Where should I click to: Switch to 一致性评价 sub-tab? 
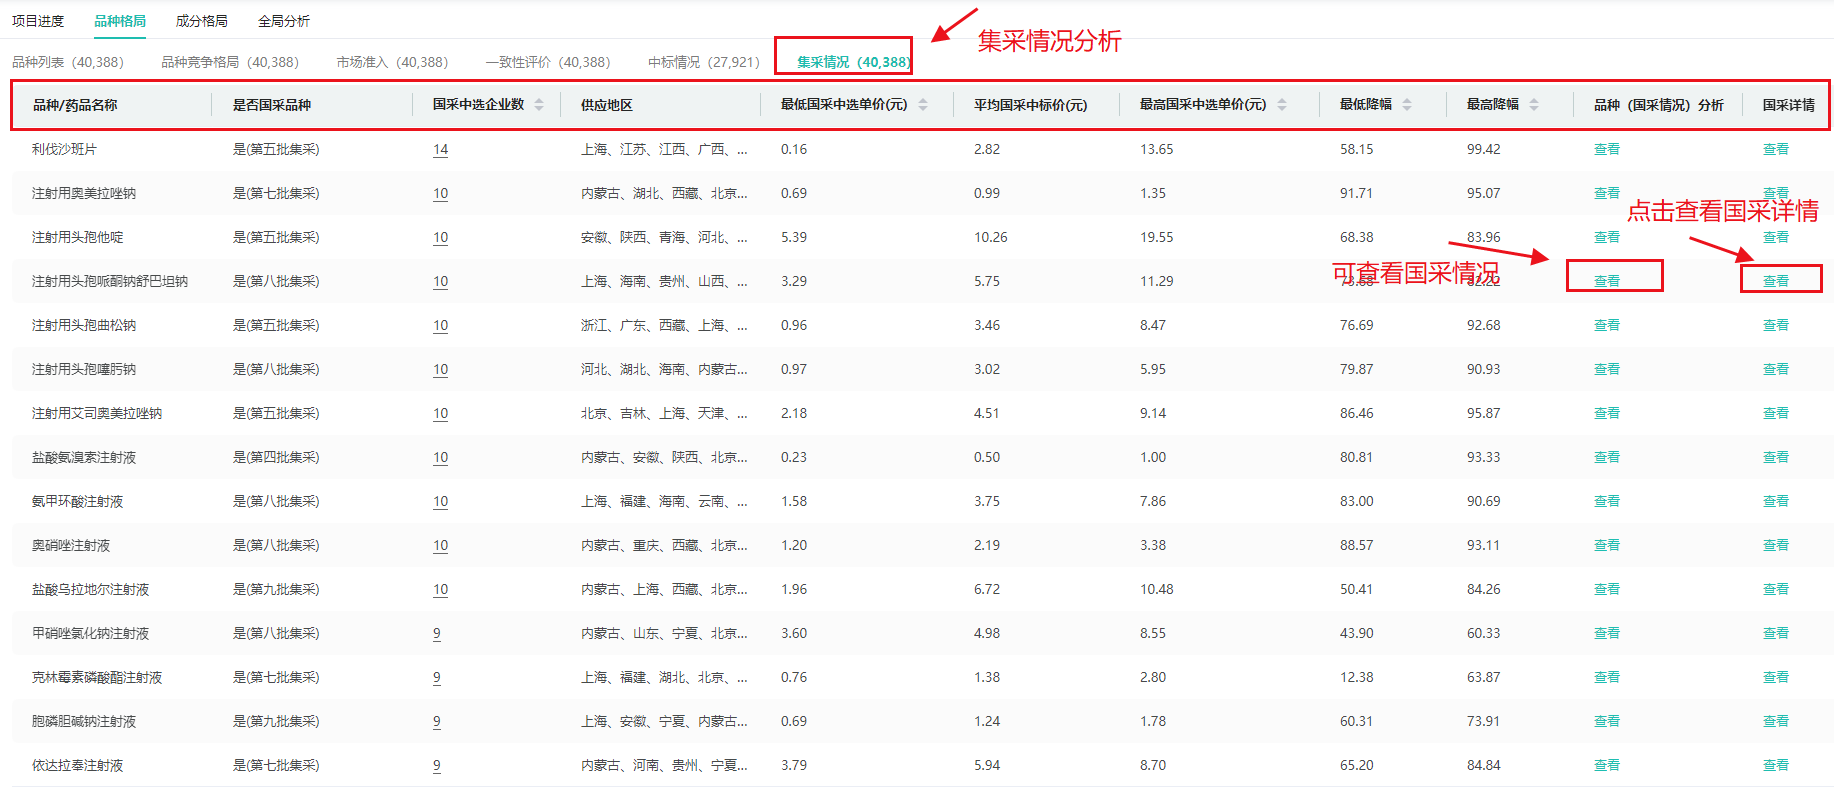(547, 62)
